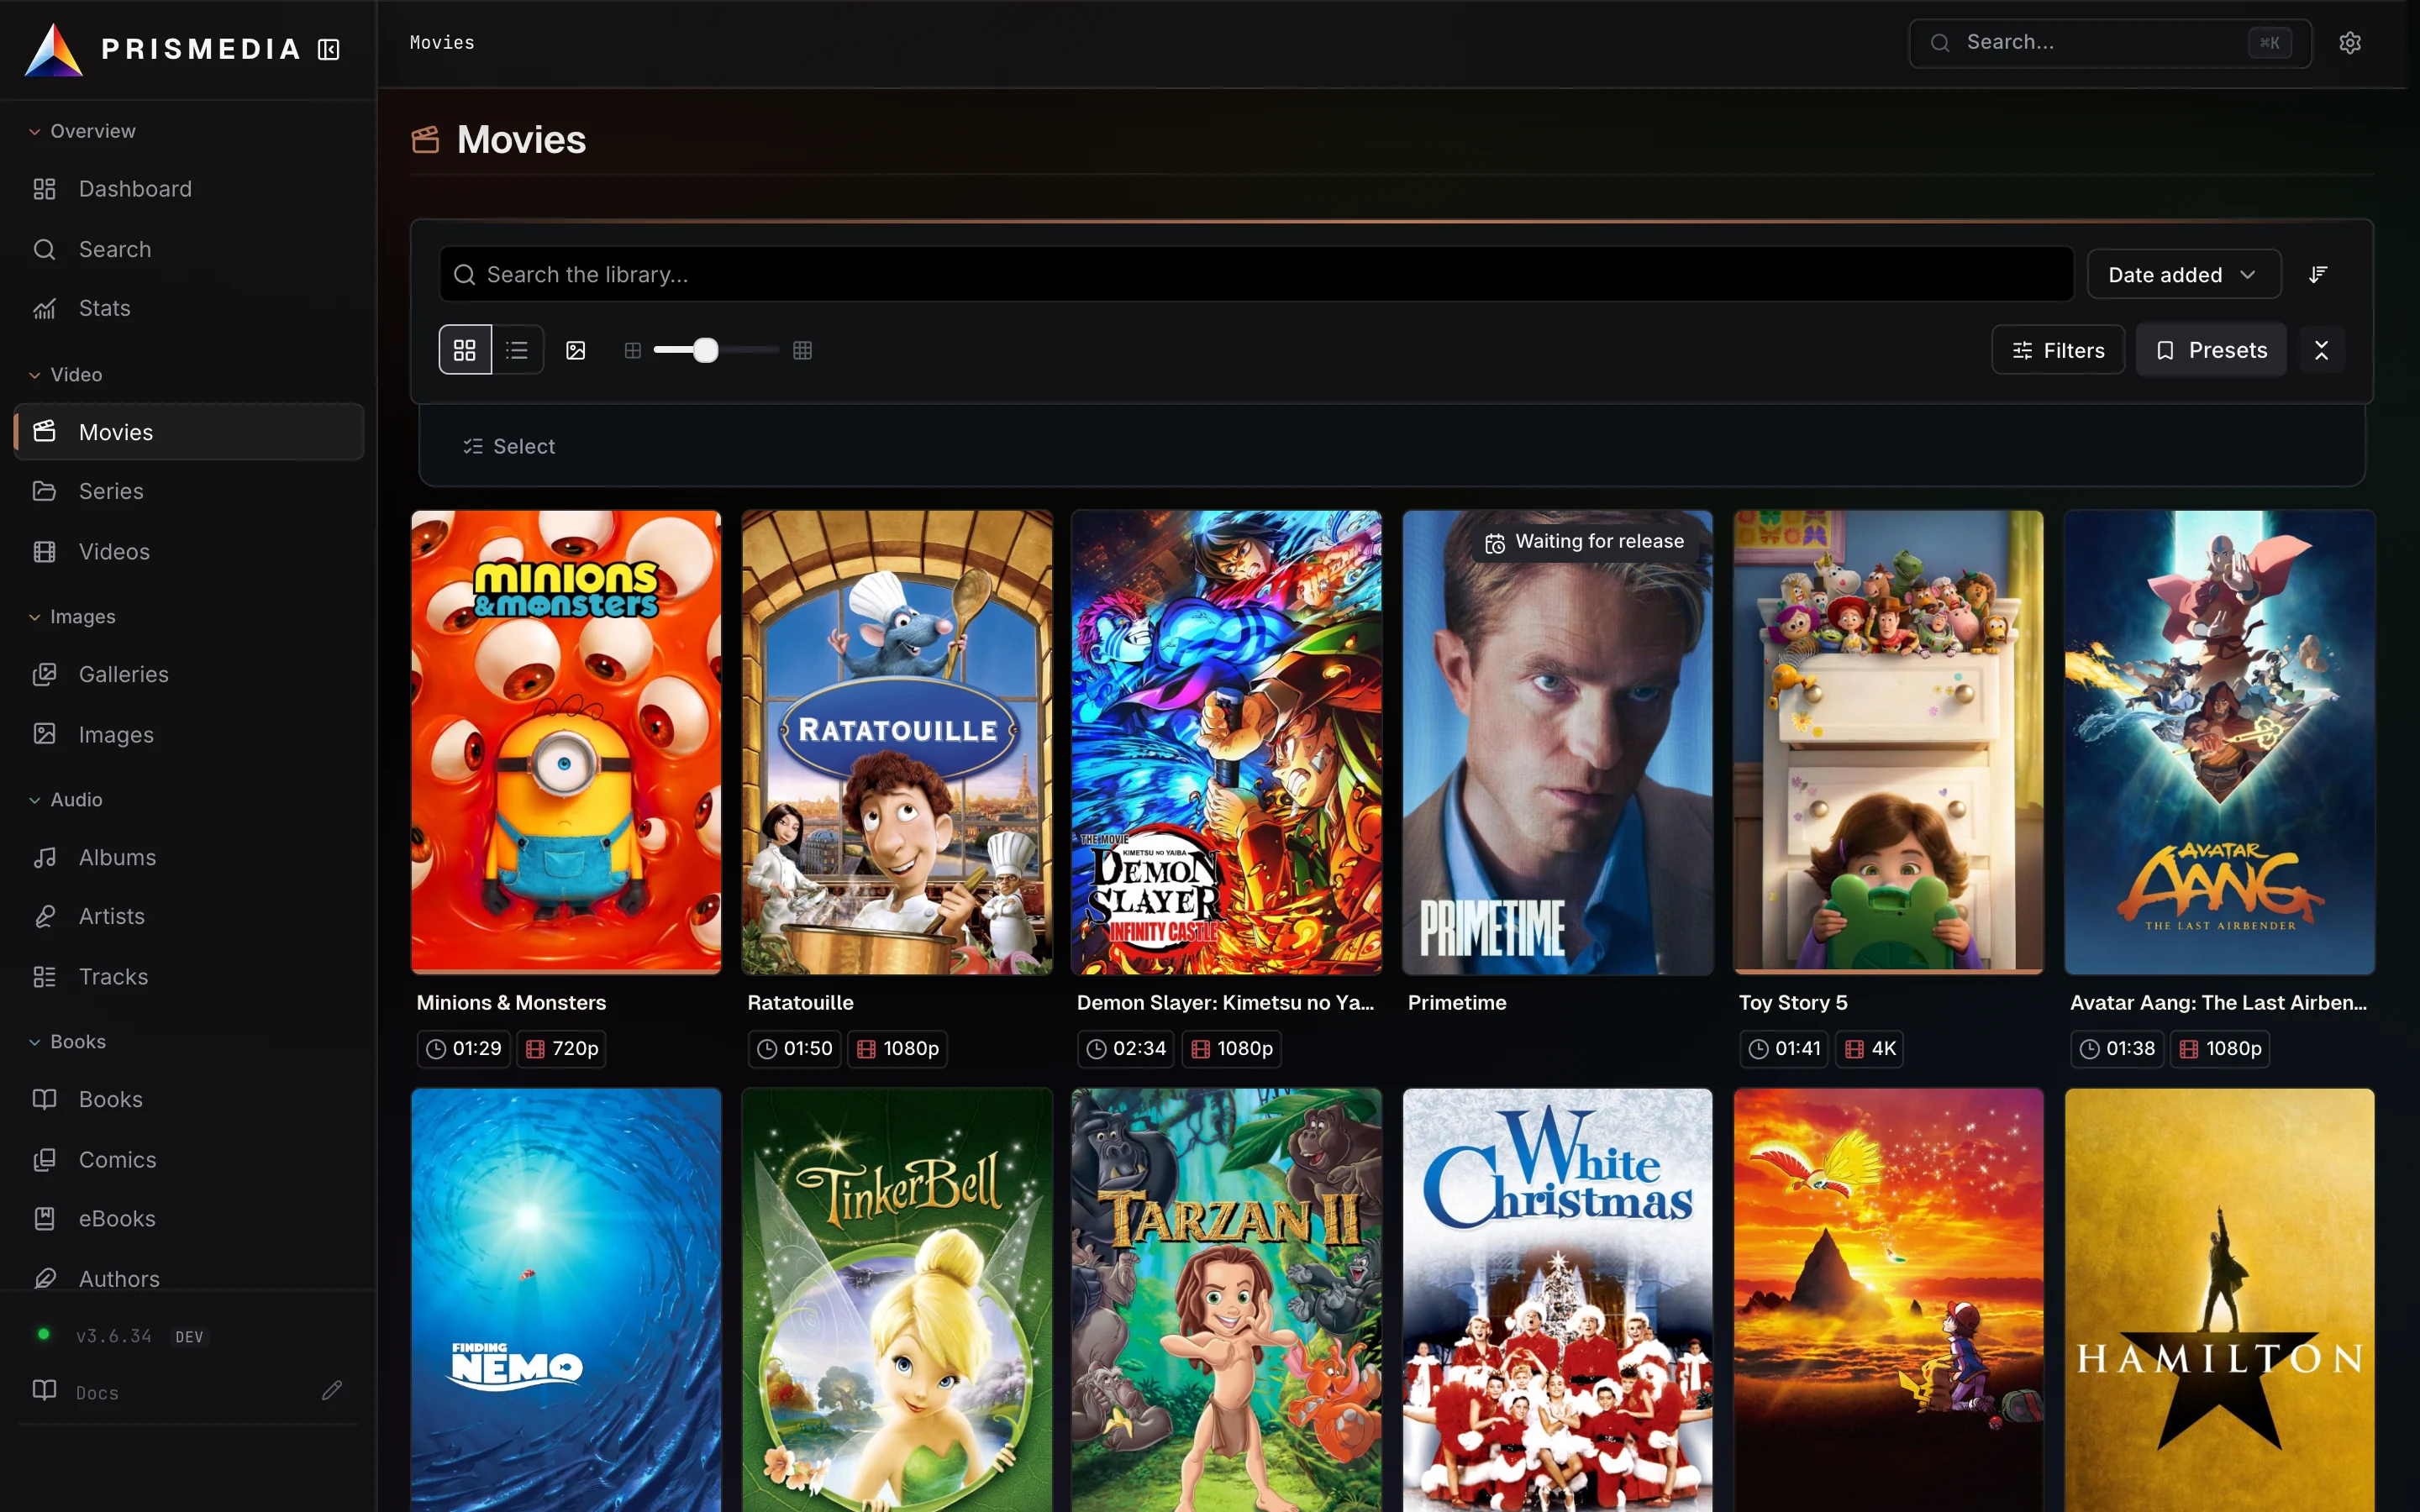The height and width of the screenshot is (1512, 2420).
Task: Open the Primetime poster
Action: tap(1558, 742)
